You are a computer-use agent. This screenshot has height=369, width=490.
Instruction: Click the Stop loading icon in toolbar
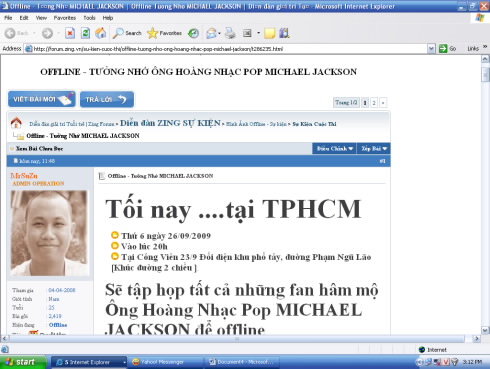(x=70, y=33)
